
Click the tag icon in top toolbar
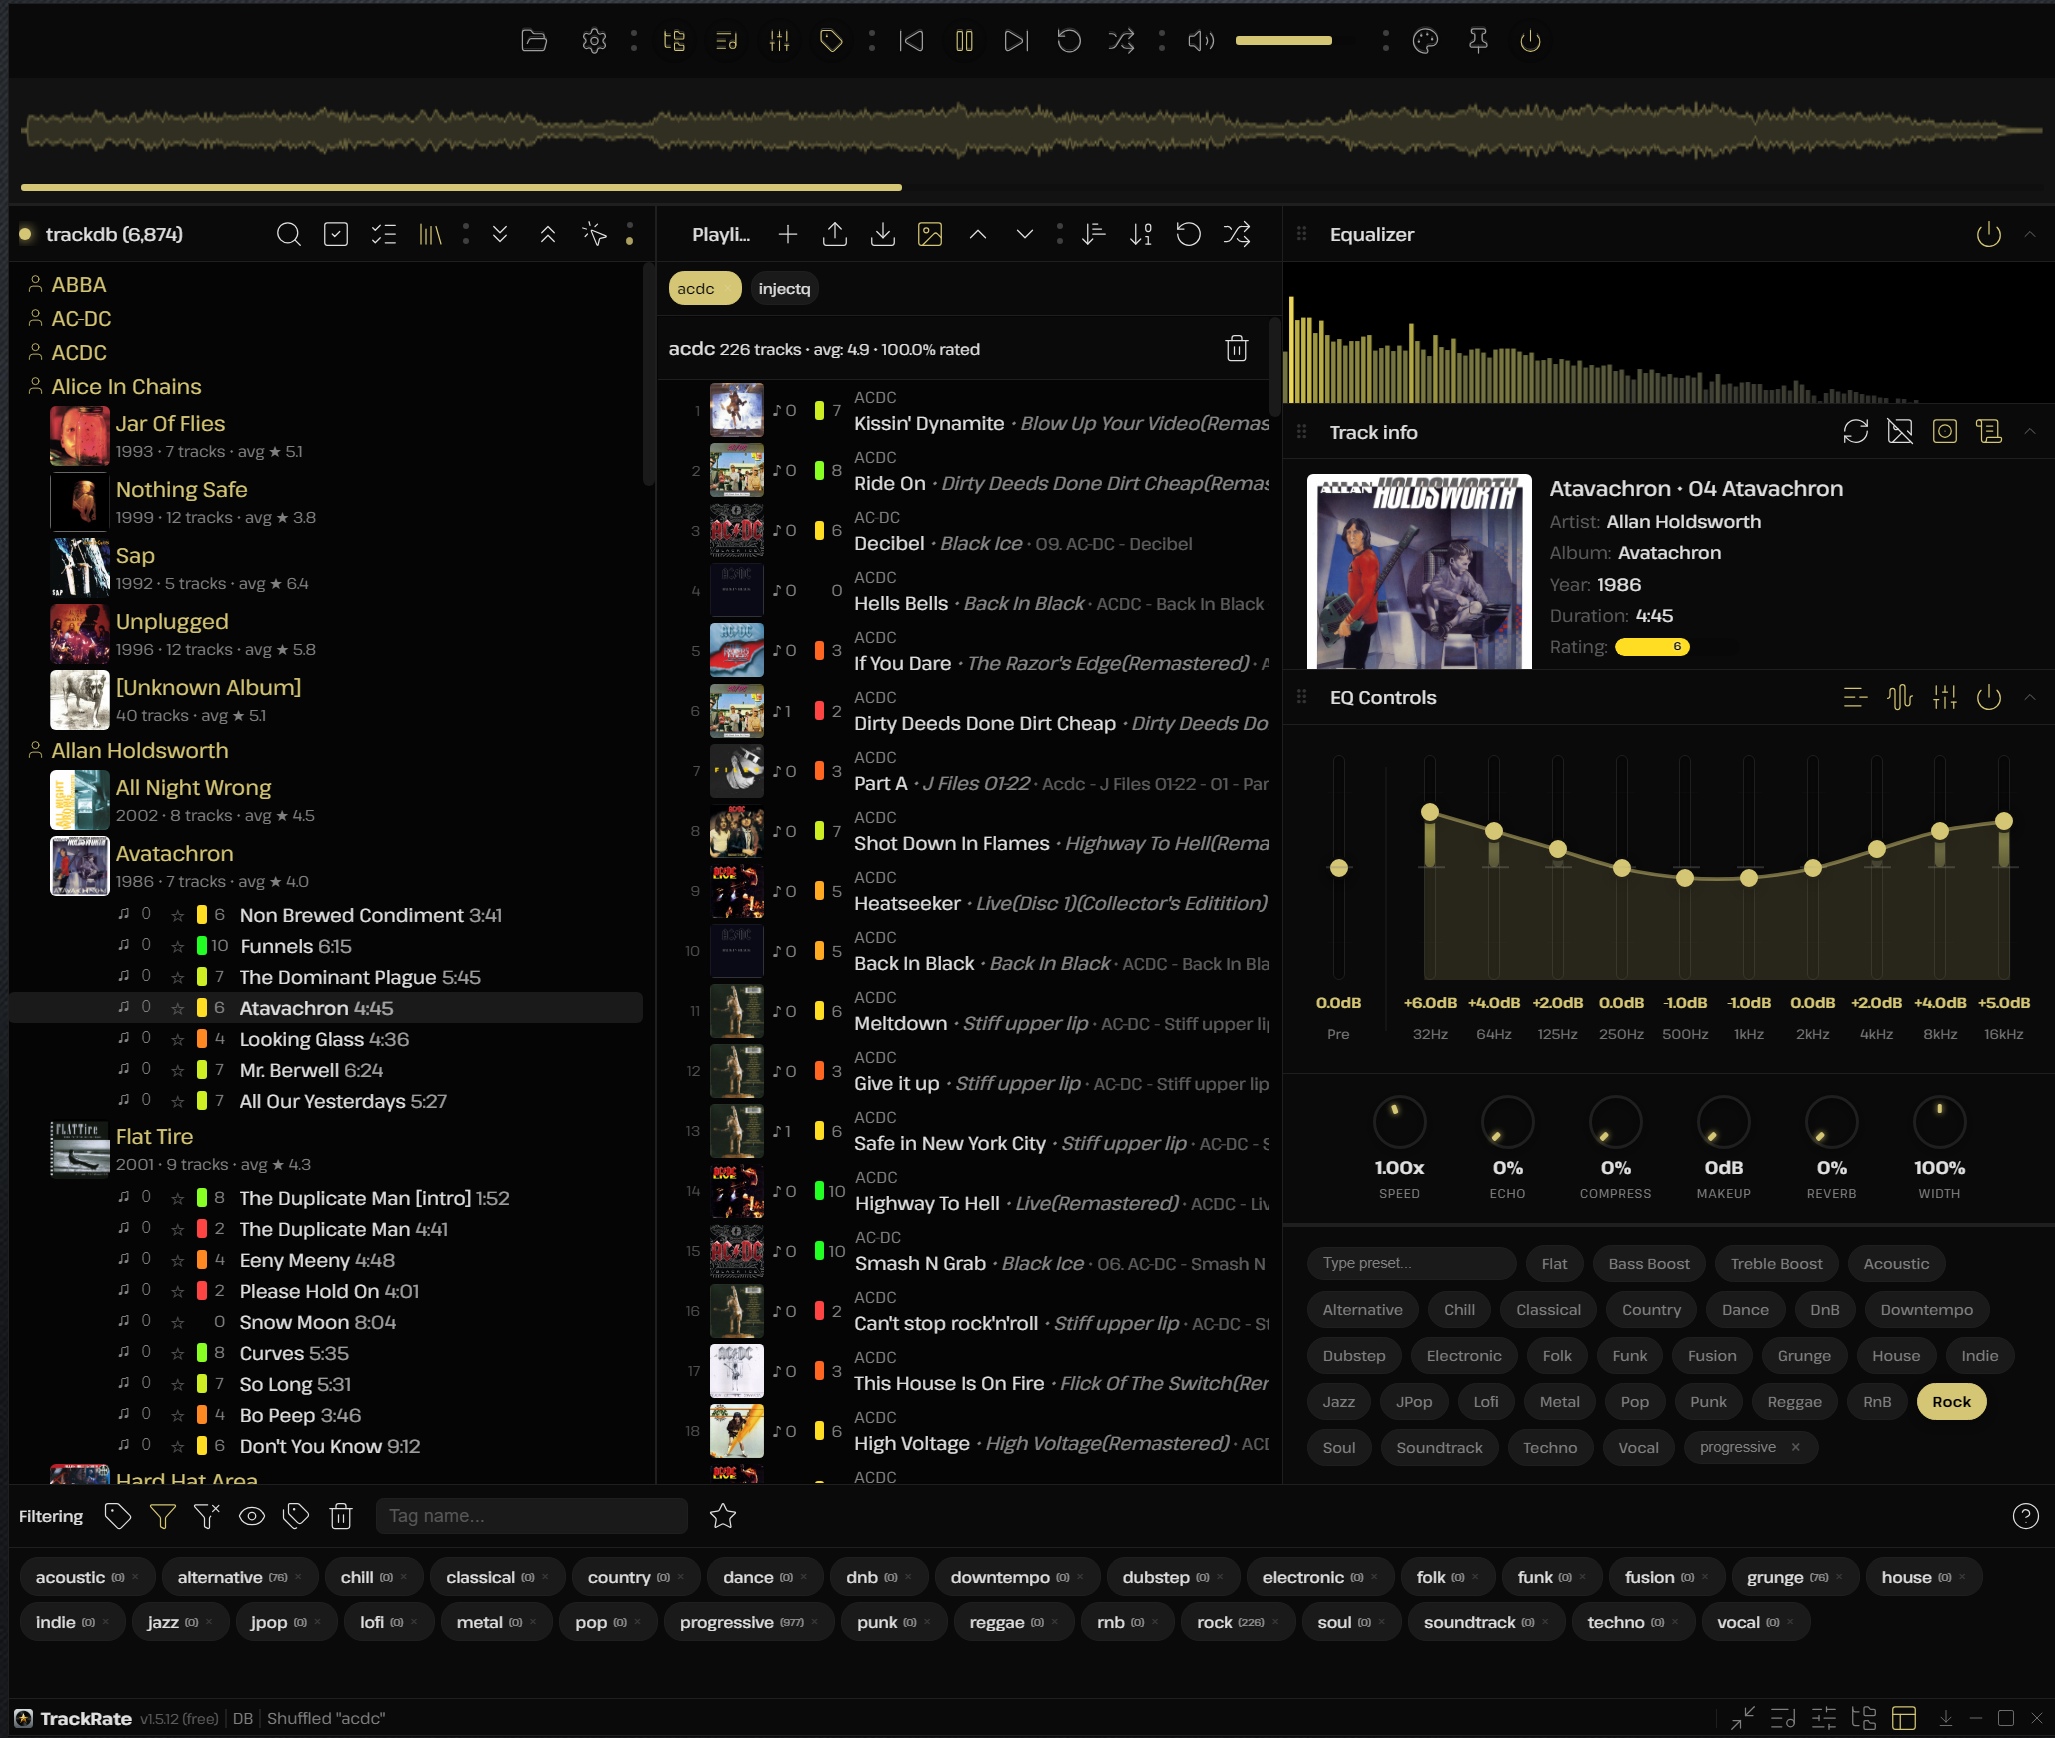click(x=831, y=41)
